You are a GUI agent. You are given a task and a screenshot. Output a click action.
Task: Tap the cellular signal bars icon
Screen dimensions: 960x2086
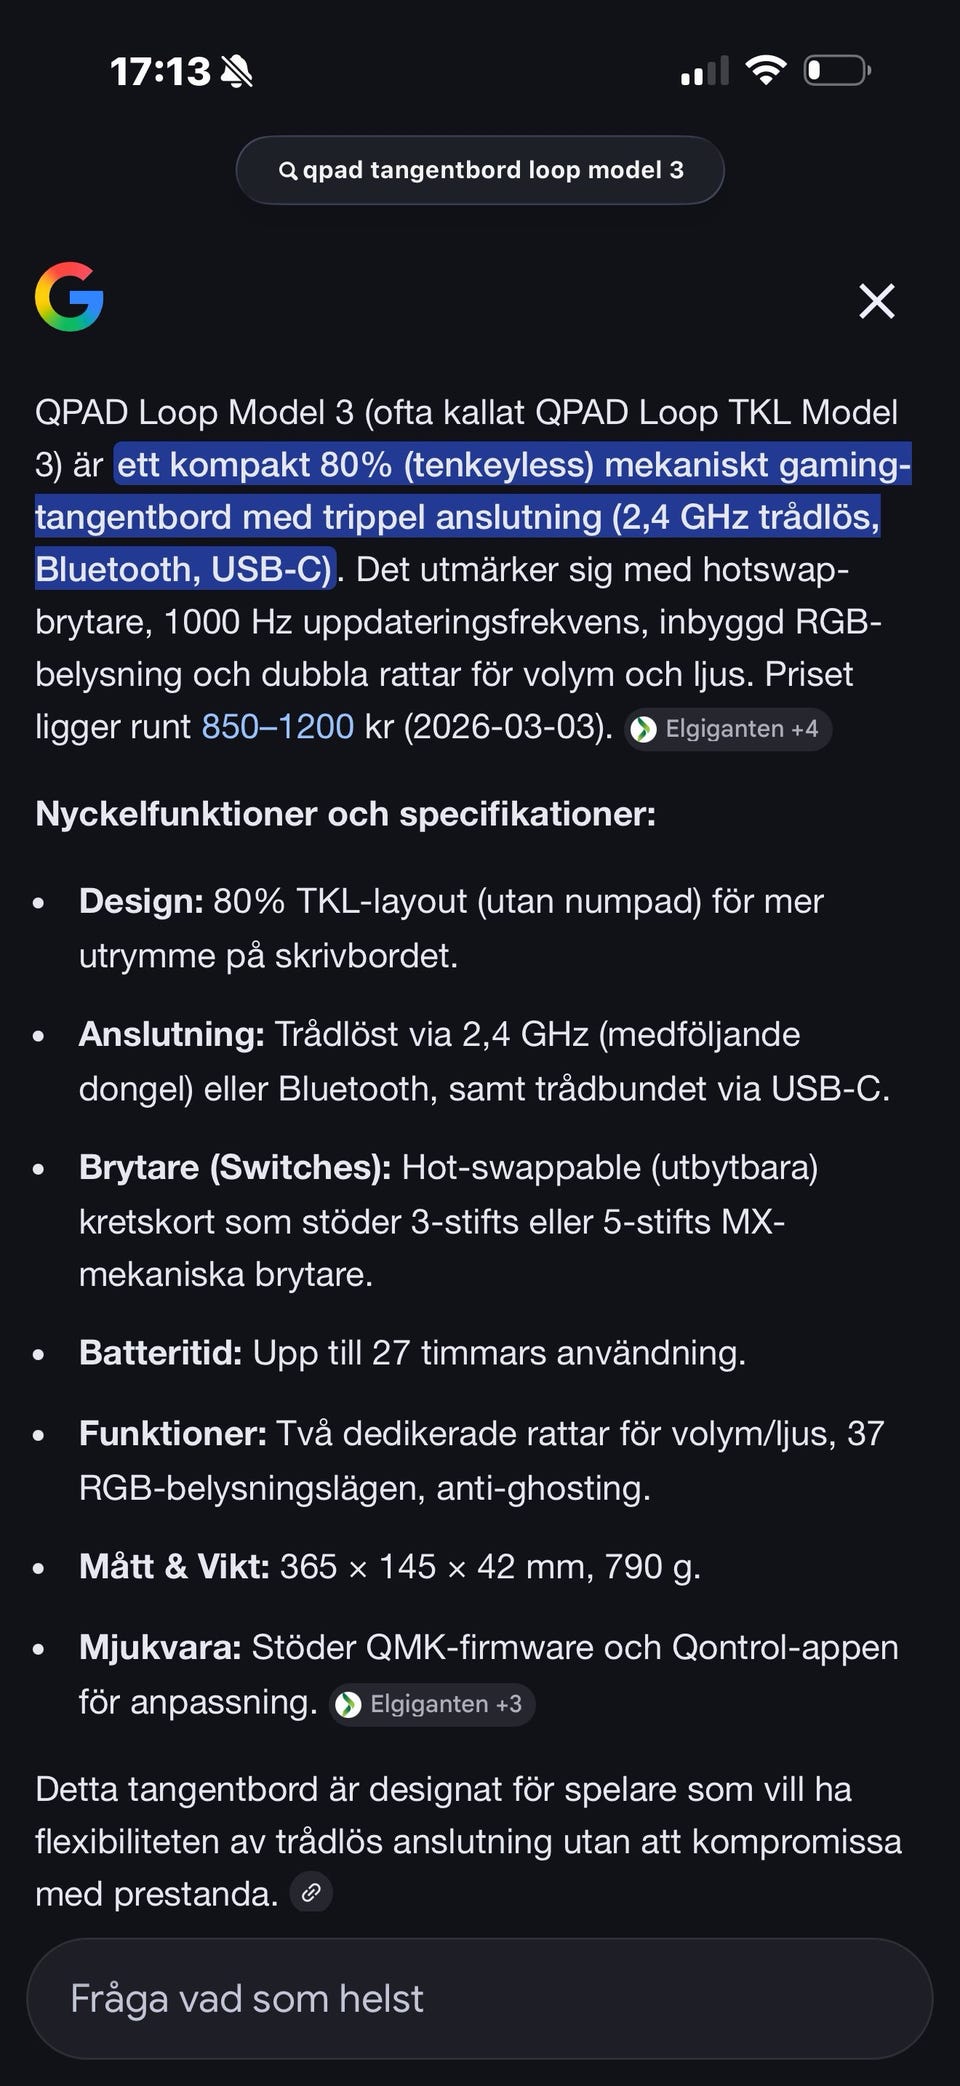click(704, 71)
